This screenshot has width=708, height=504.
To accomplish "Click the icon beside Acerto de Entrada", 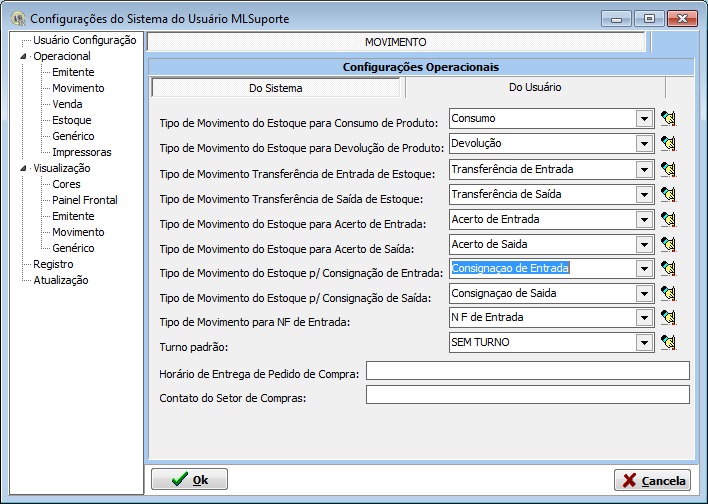I will tap(668, 219).
